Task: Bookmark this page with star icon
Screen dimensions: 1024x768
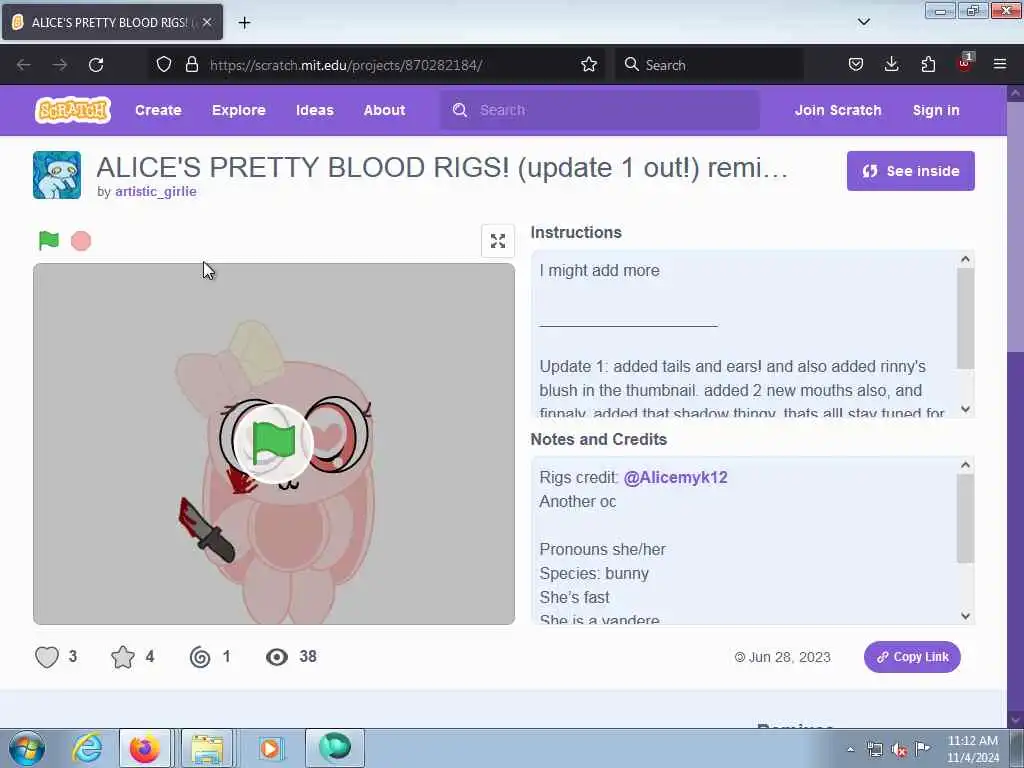Action: click(x=588, y=64)
